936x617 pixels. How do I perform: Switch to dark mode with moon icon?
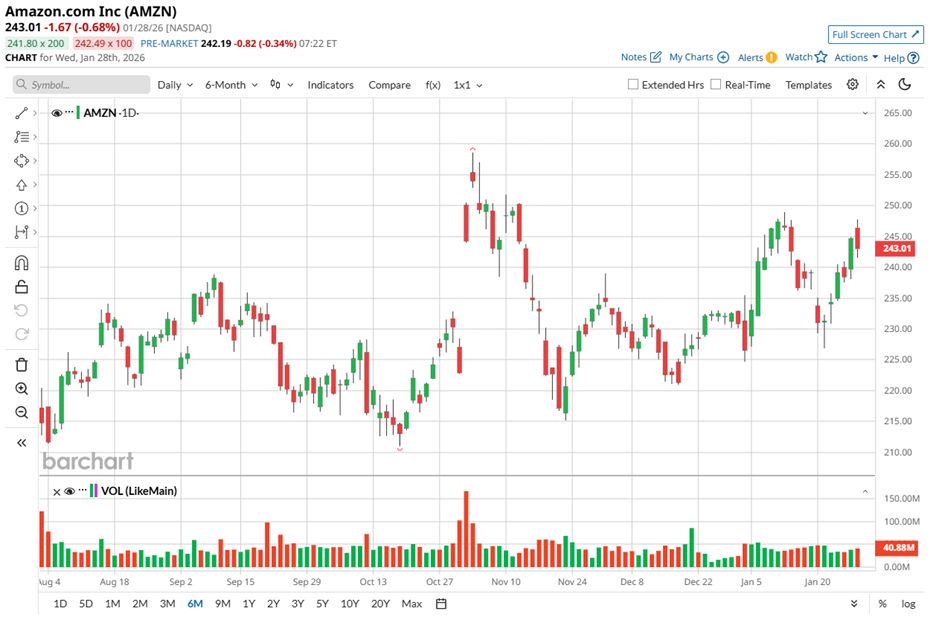[x=905, y=85]
